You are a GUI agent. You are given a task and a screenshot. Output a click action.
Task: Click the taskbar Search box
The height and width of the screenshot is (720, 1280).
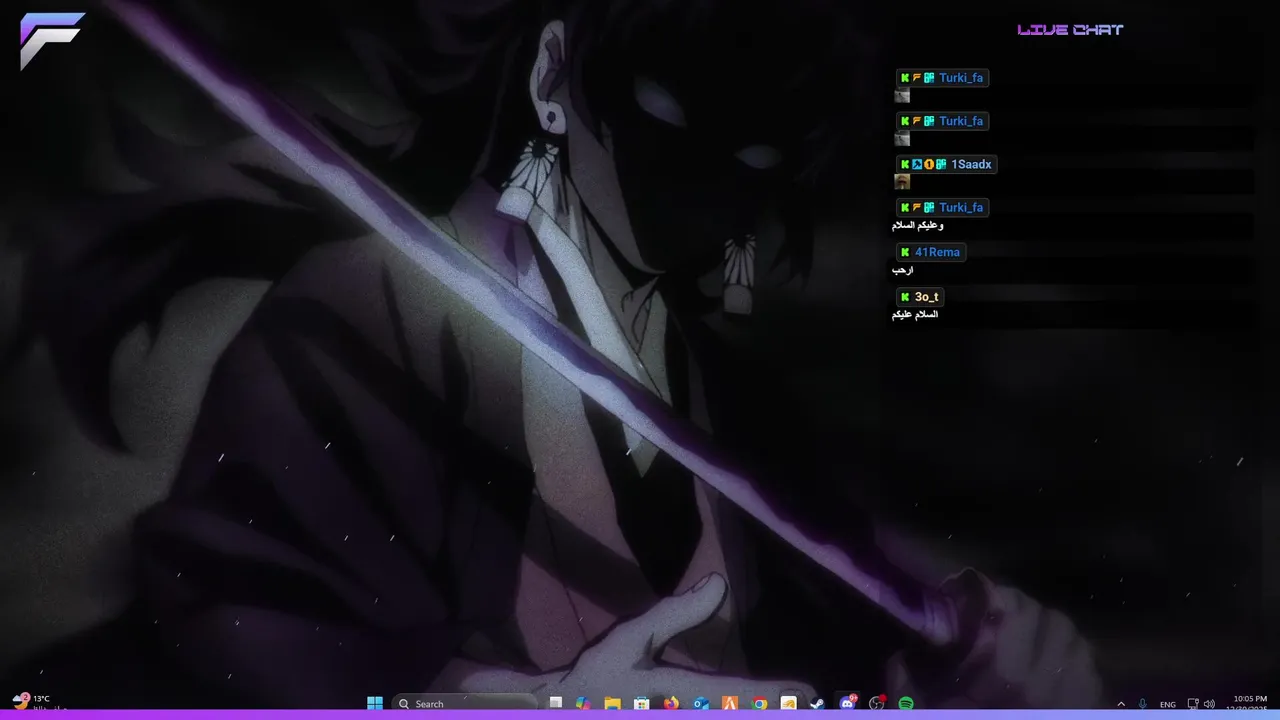tap(465, 703)
